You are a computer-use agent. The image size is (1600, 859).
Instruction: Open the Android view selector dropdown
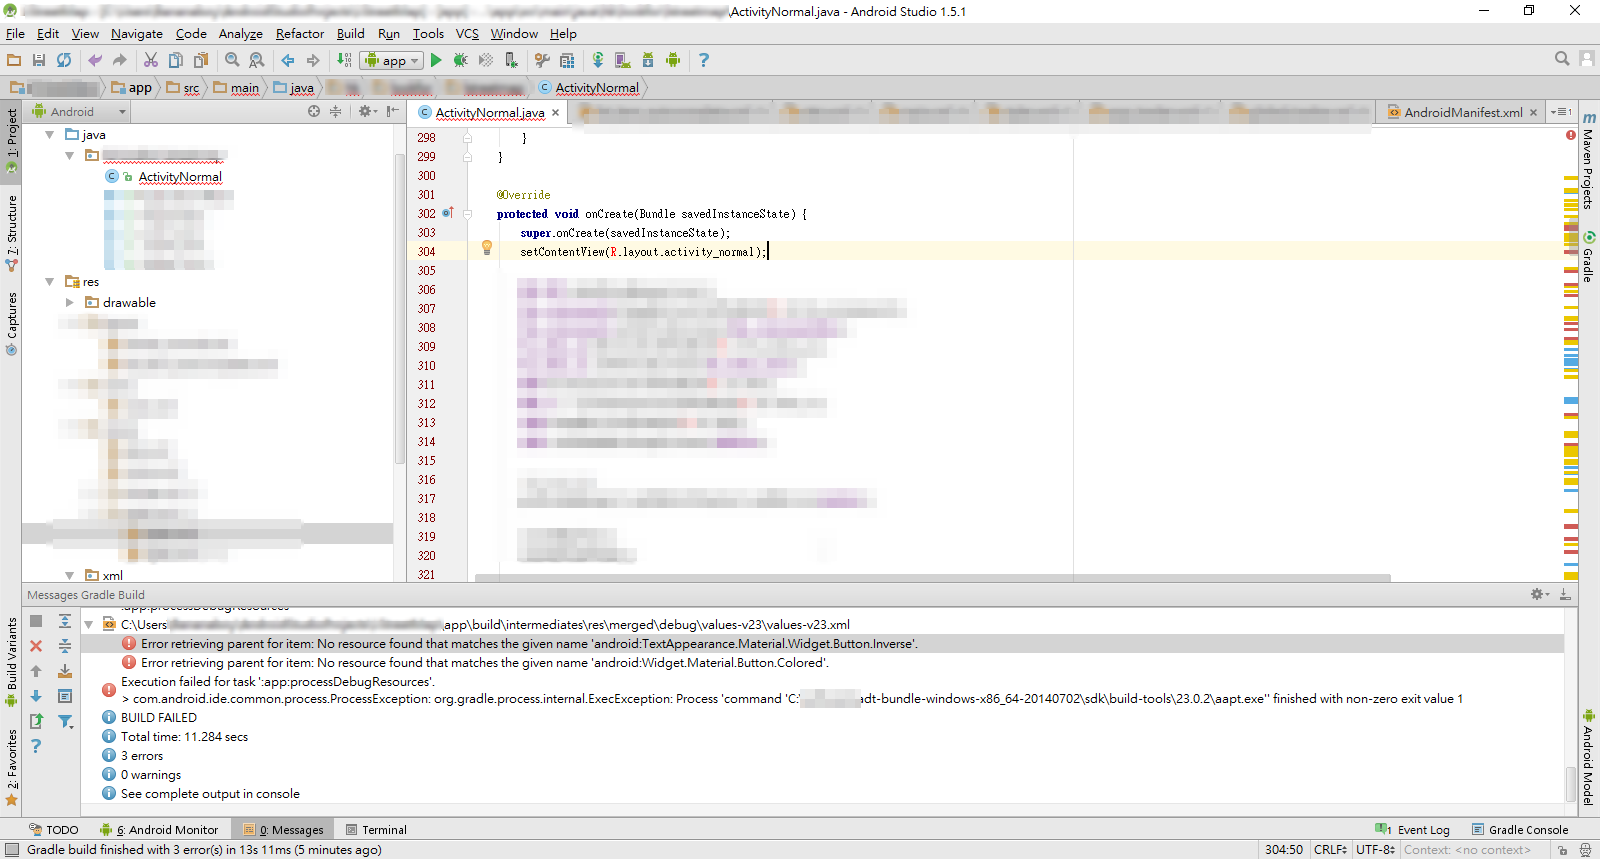tap(80, 111)
